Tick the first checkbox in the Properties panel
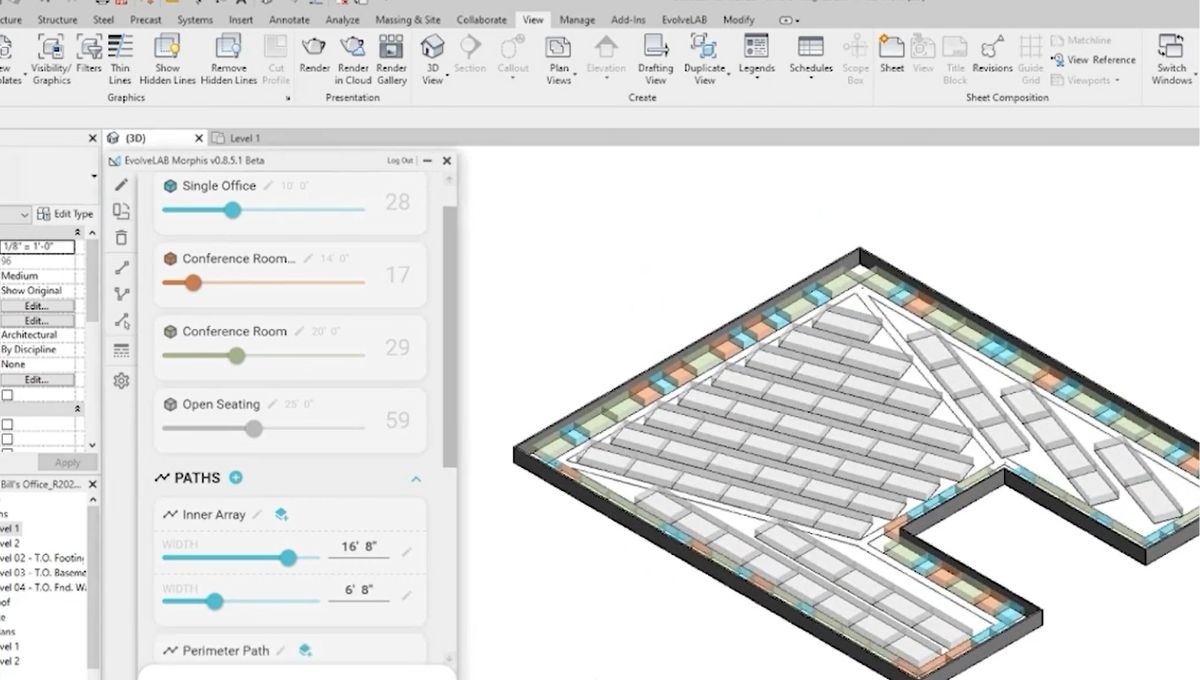Image resolution: width=1200 pixels, height=680 pixels. pyautogui.click(x=8, y=395)
